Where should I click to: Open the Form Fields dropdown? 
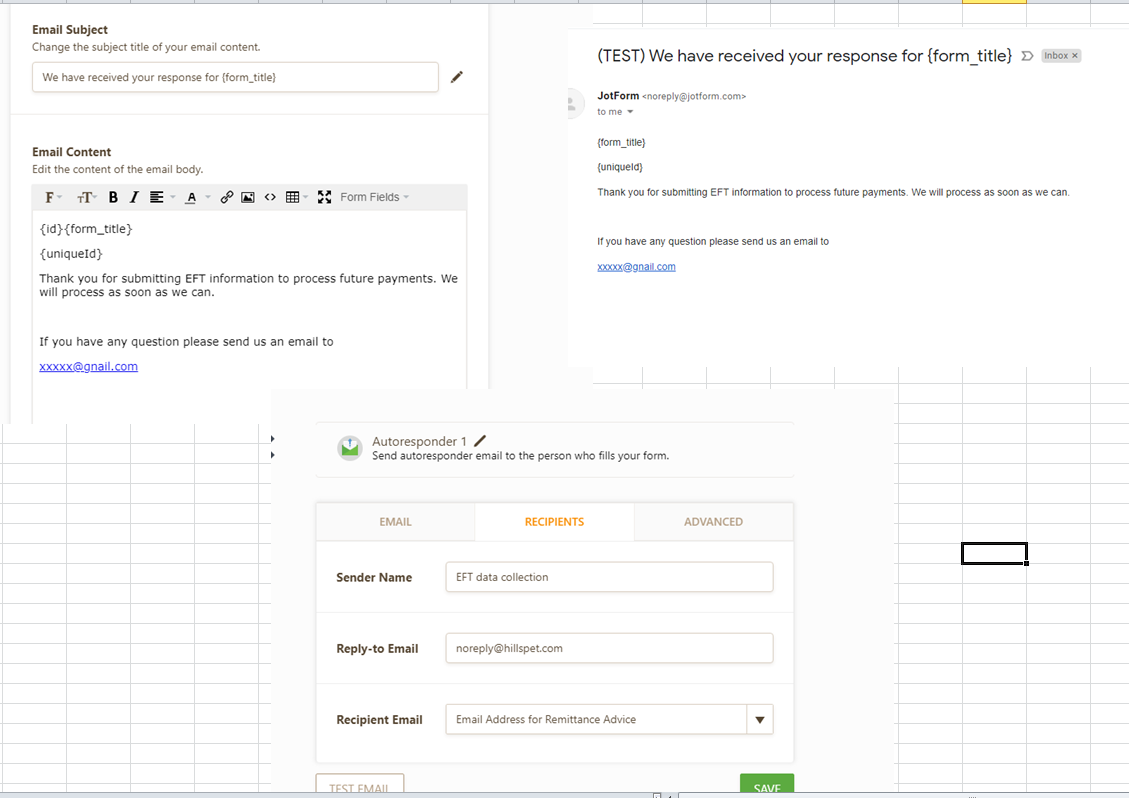(374, 197)
